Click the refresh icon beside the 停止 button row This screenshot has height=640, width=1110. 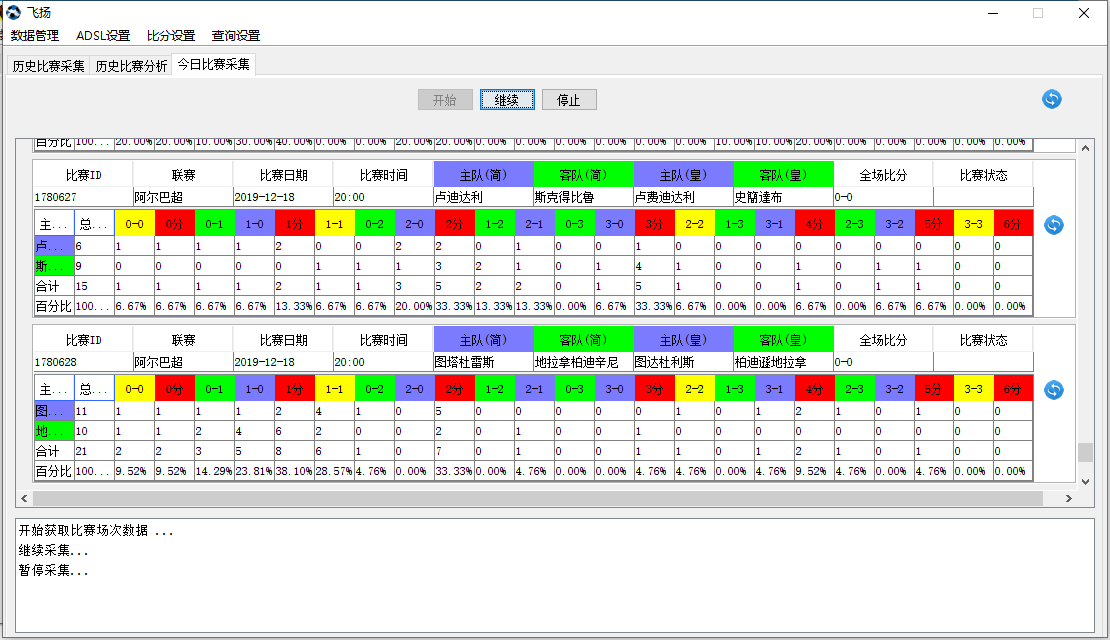(1051, 99)
